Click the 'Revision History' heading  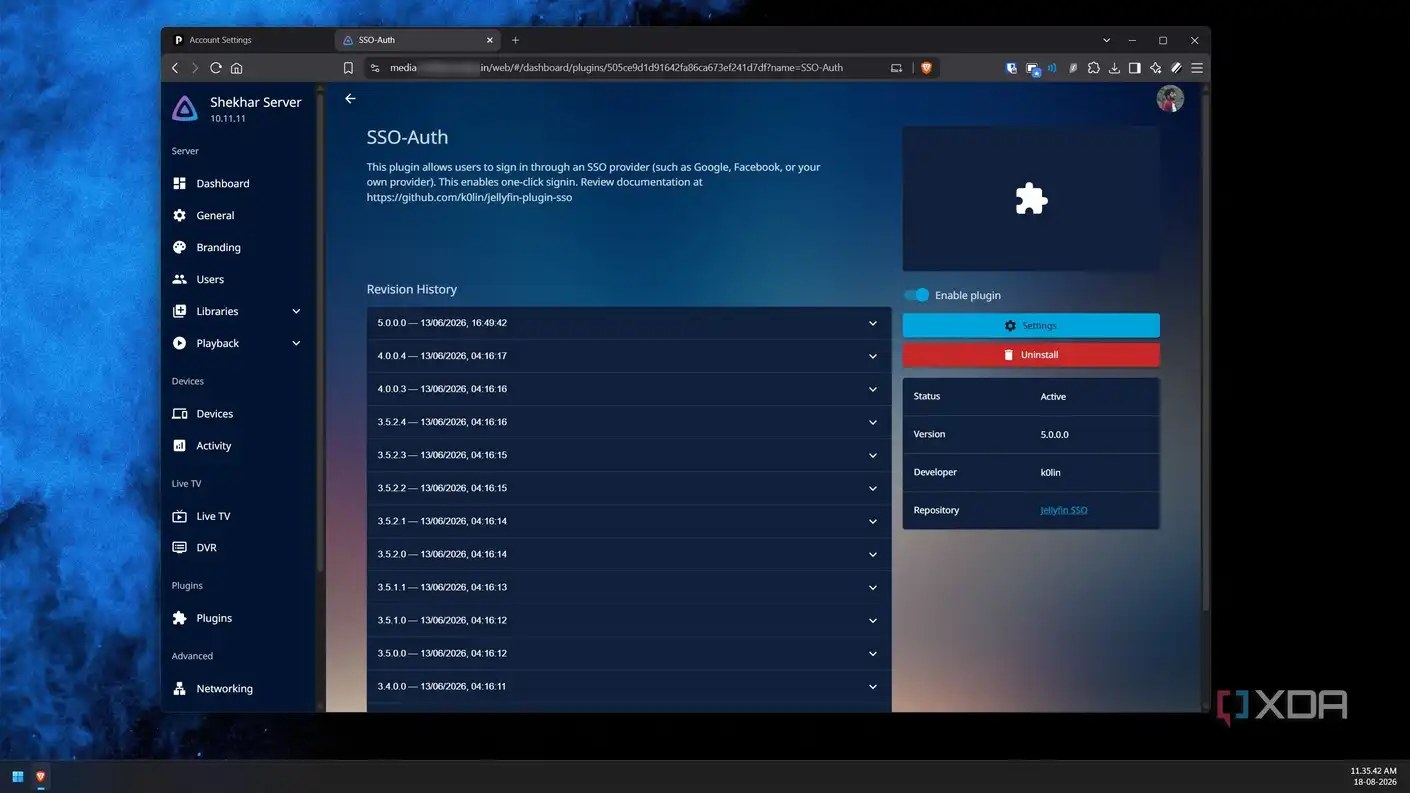[412, 289]
